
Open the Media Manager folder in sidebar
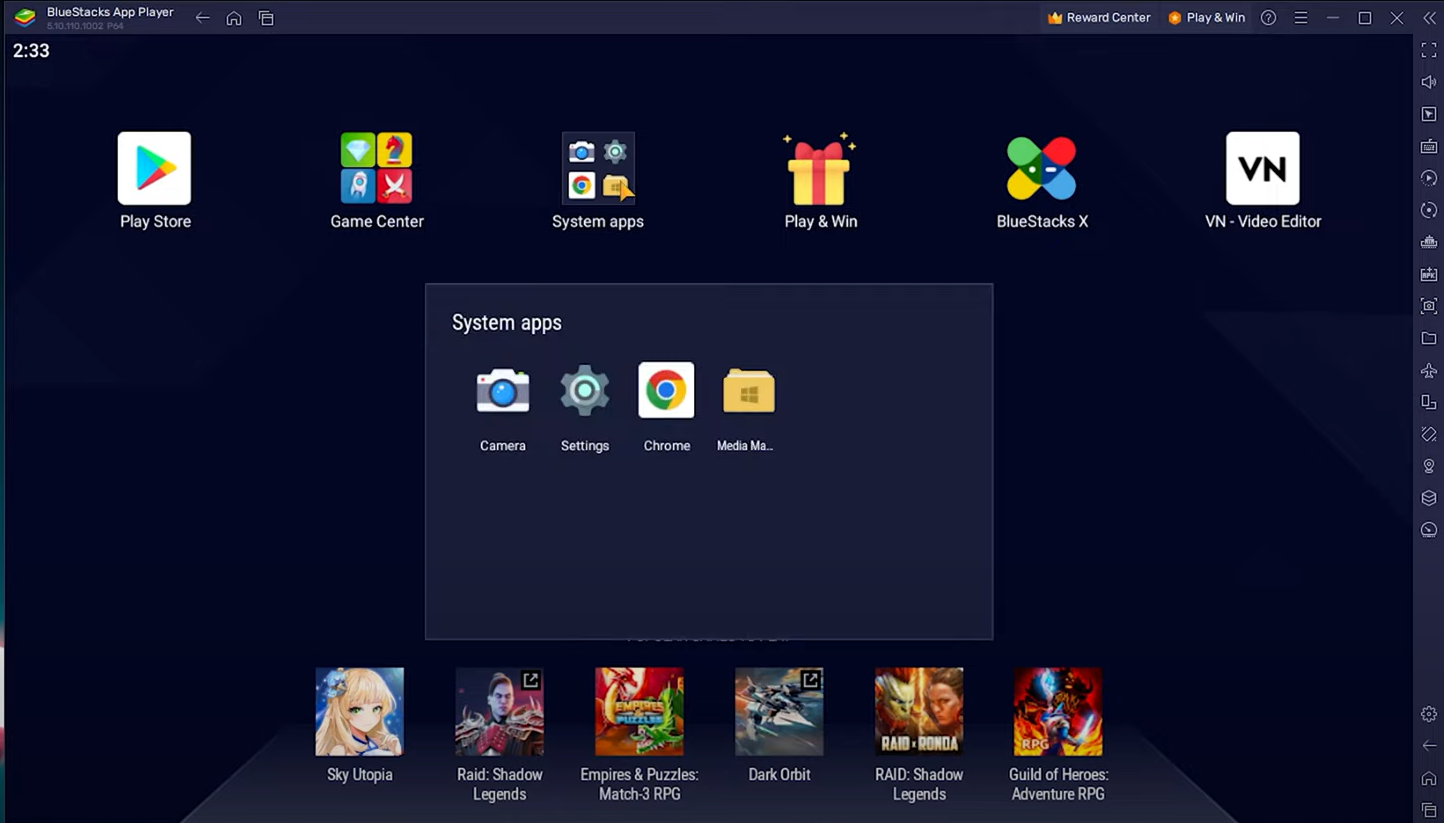(1428, 338)
